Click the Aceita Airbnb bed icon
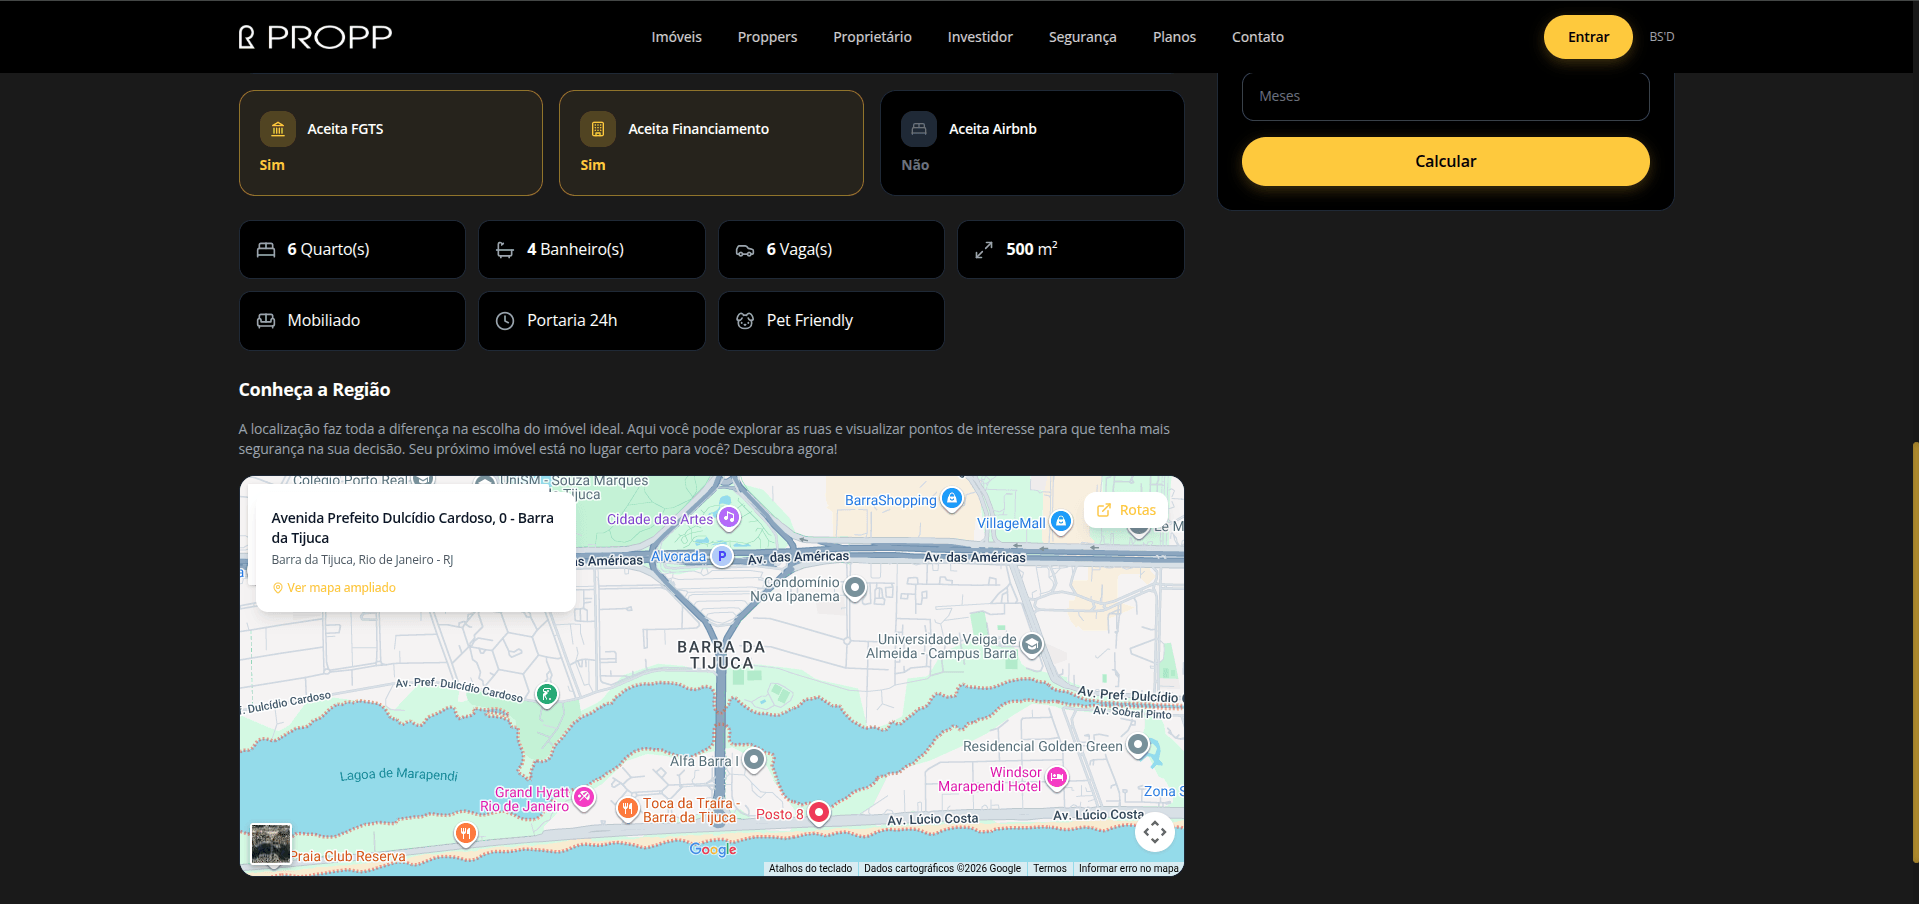 919,129
